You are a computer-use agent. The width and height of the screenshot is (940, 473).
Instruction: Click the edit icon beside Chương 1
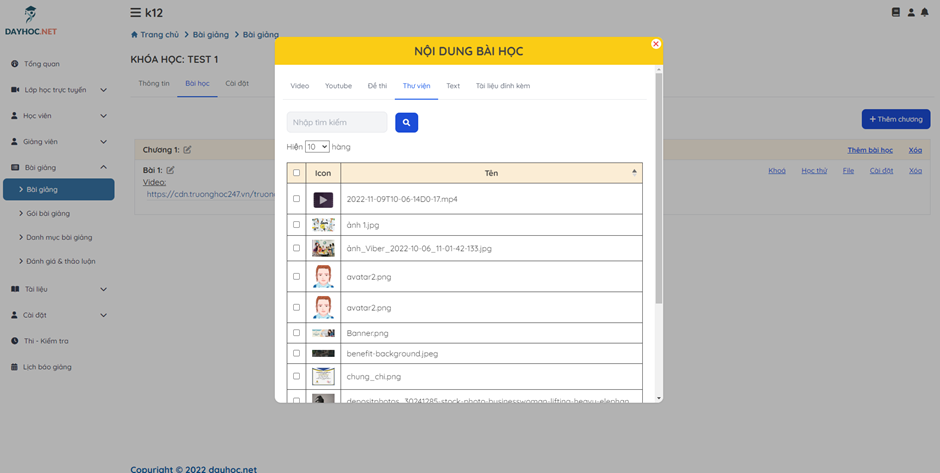[188, 150]
